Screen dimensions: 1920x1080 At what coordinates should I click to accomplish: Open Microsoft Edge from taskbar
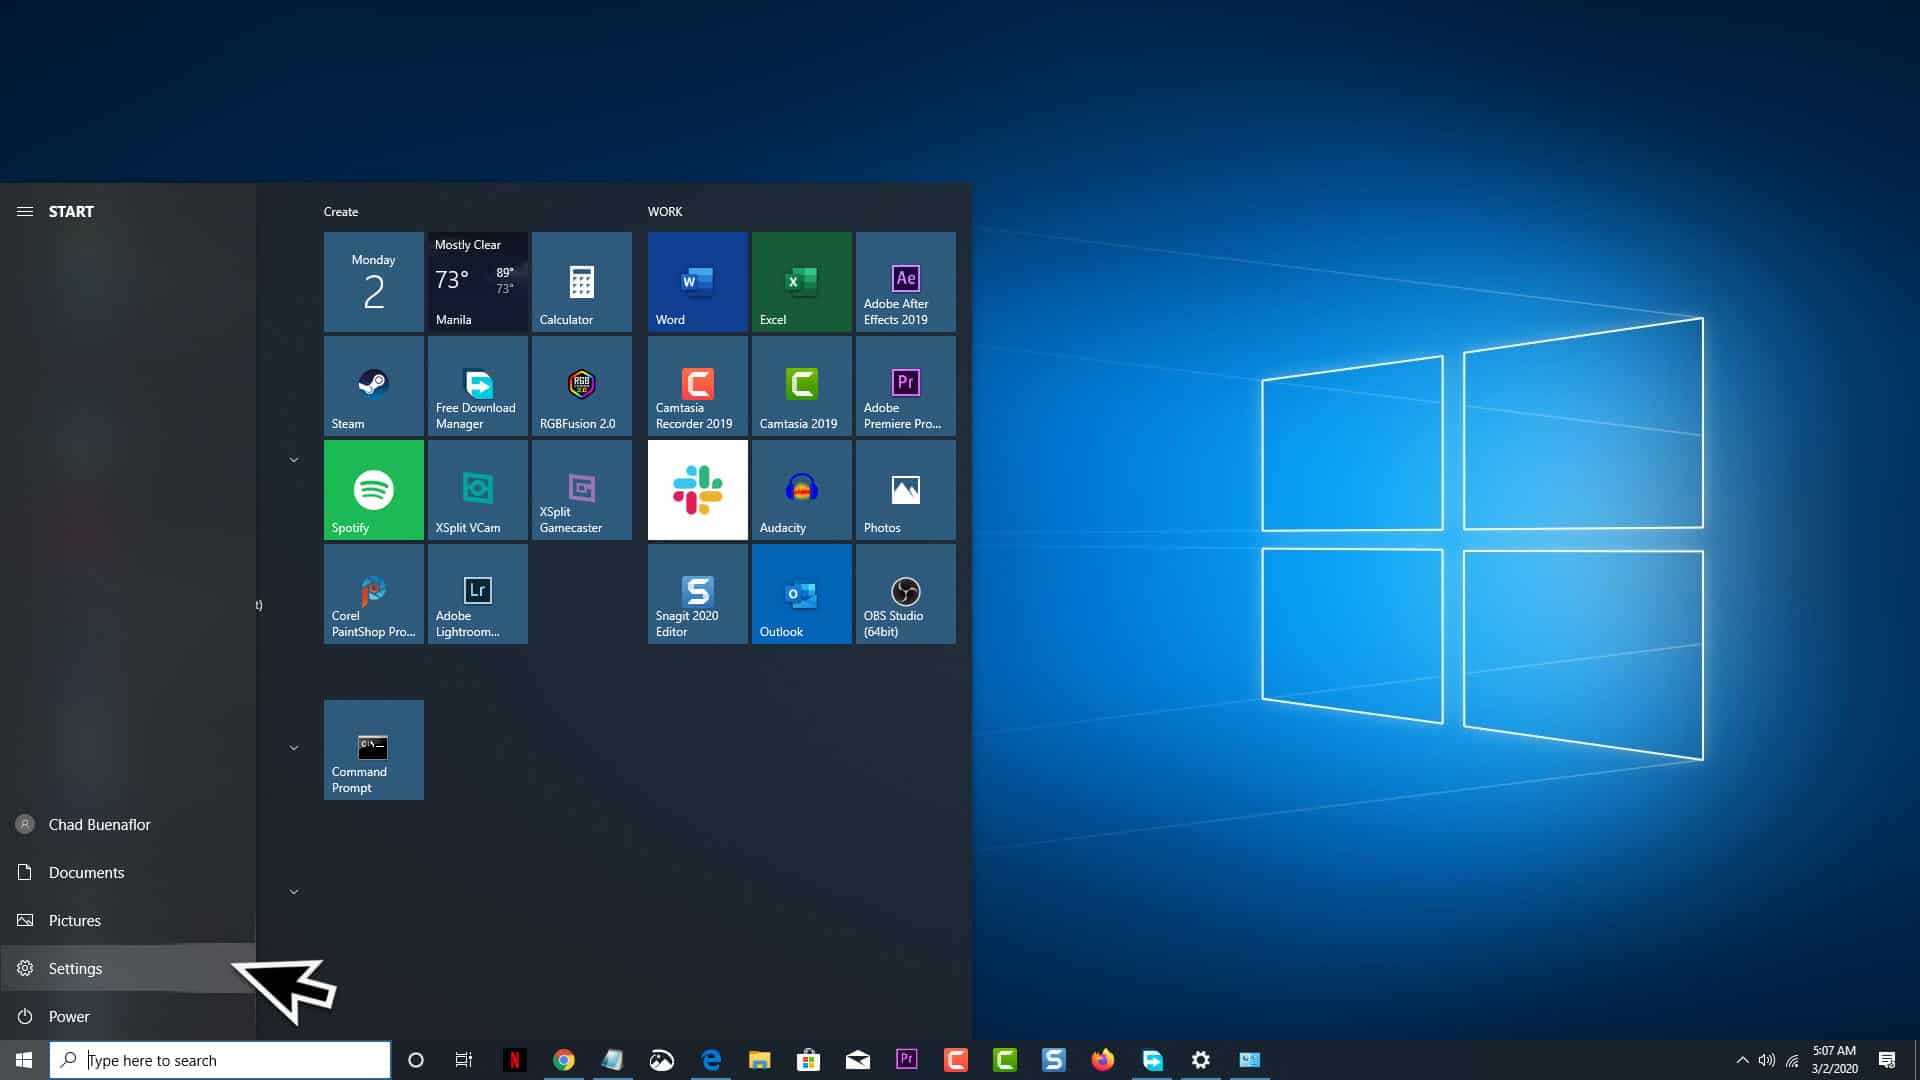711,1060
